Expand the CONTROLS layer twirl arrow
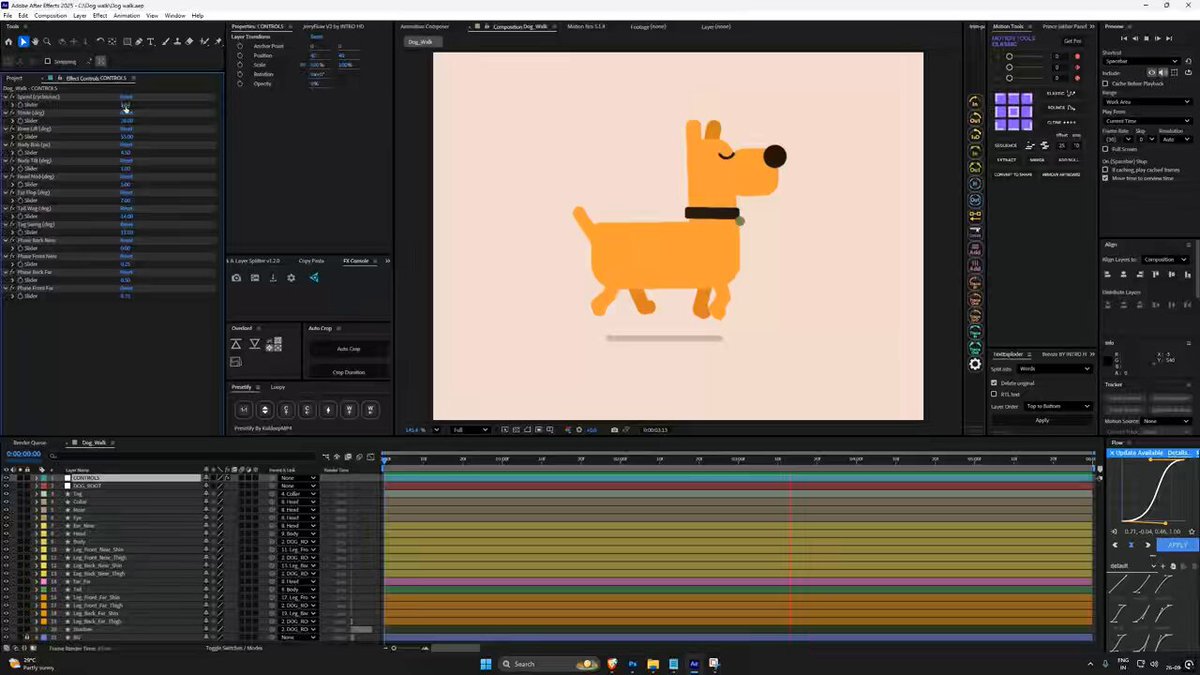The width and height of the screenshot is (1200, 675). point(36,478)
